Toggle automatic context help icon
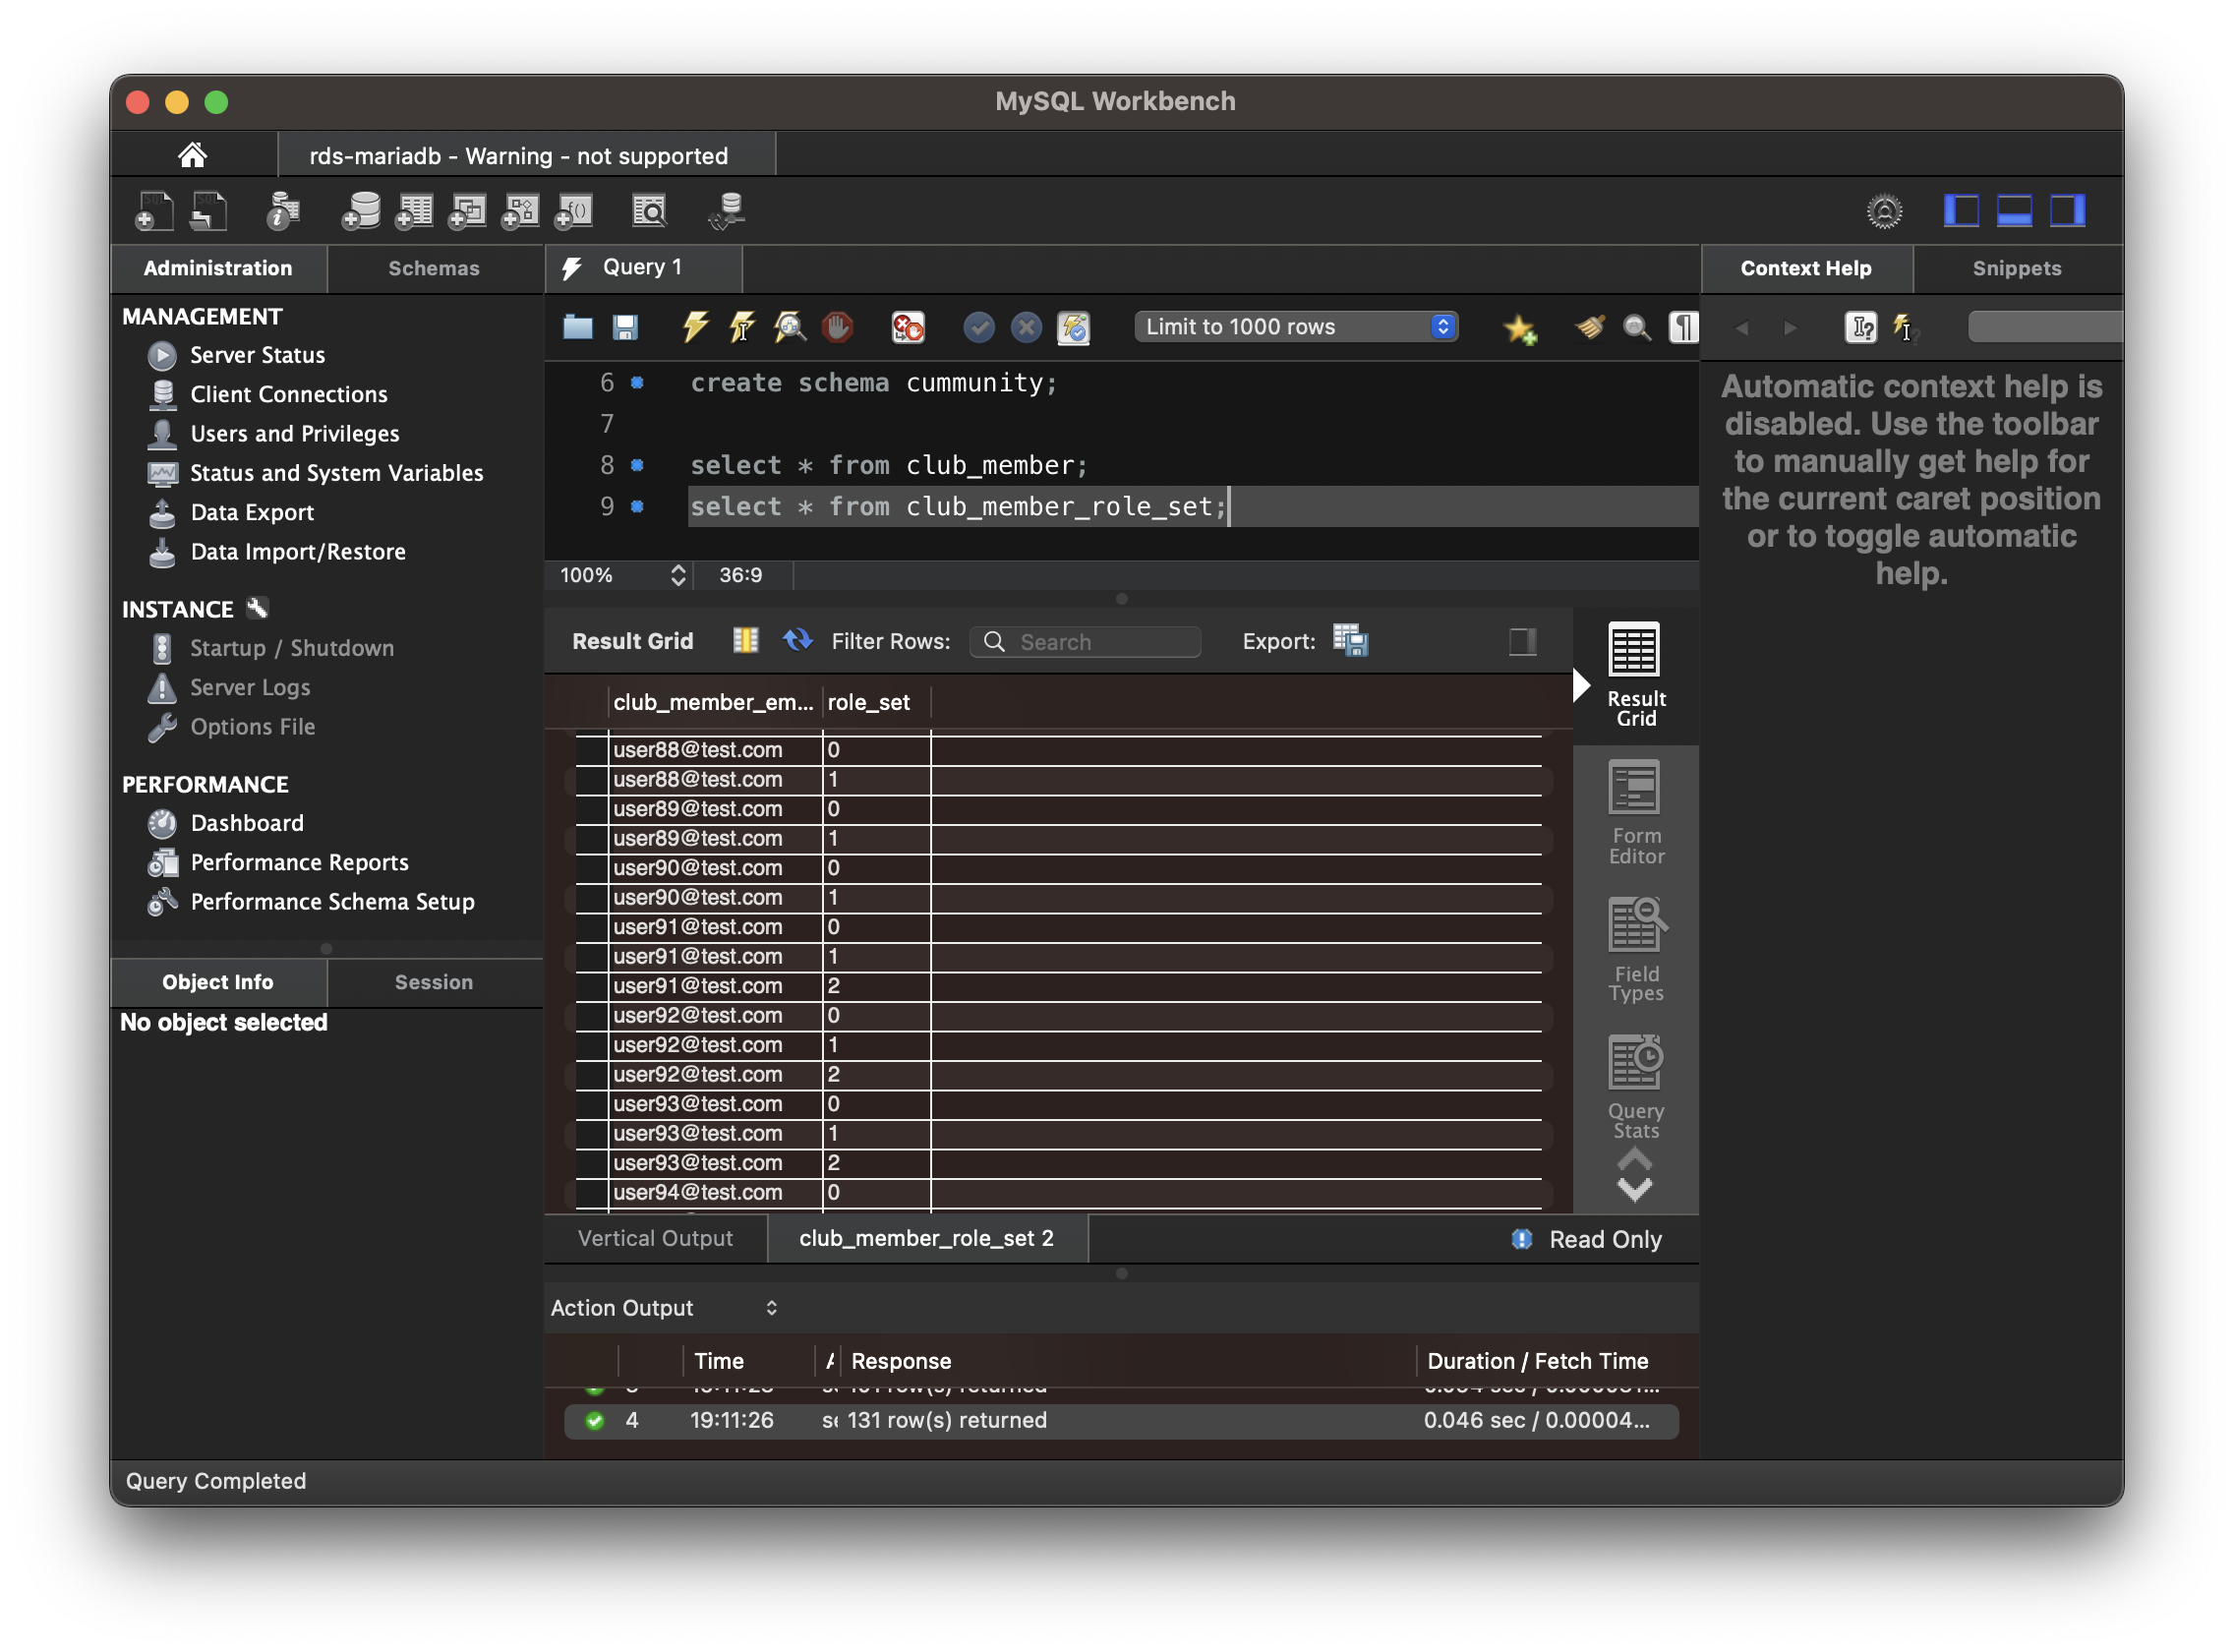 [x=1903, y=328]
